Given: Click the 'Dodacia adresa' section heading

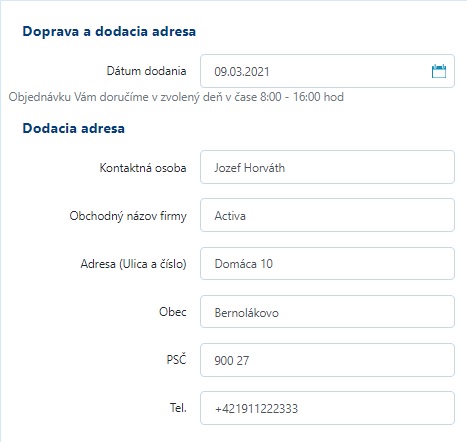Looking at the screenshot, I should point(73,128).
